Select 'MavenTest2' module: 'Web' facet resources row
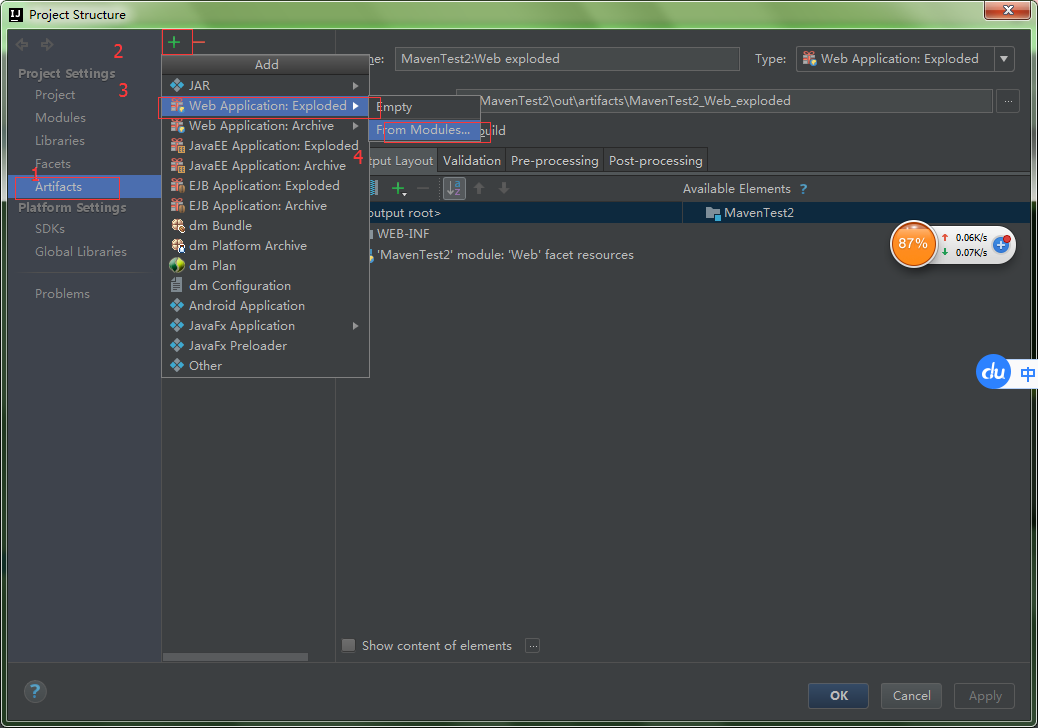 pyautogui.click(x=524, y=255)
